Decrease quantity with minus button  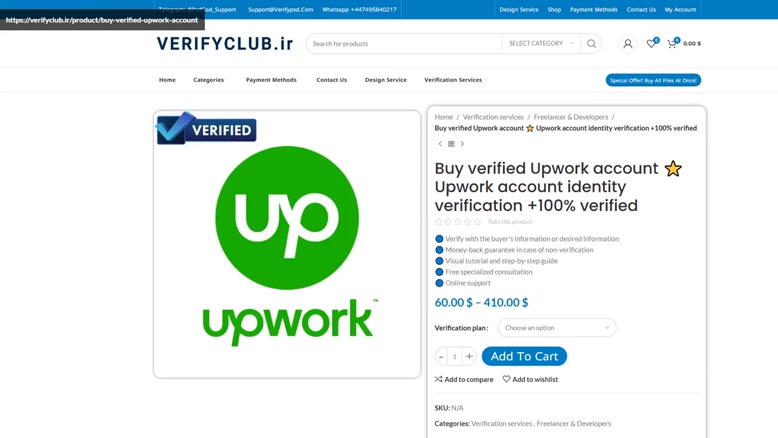tap(441, 356)
